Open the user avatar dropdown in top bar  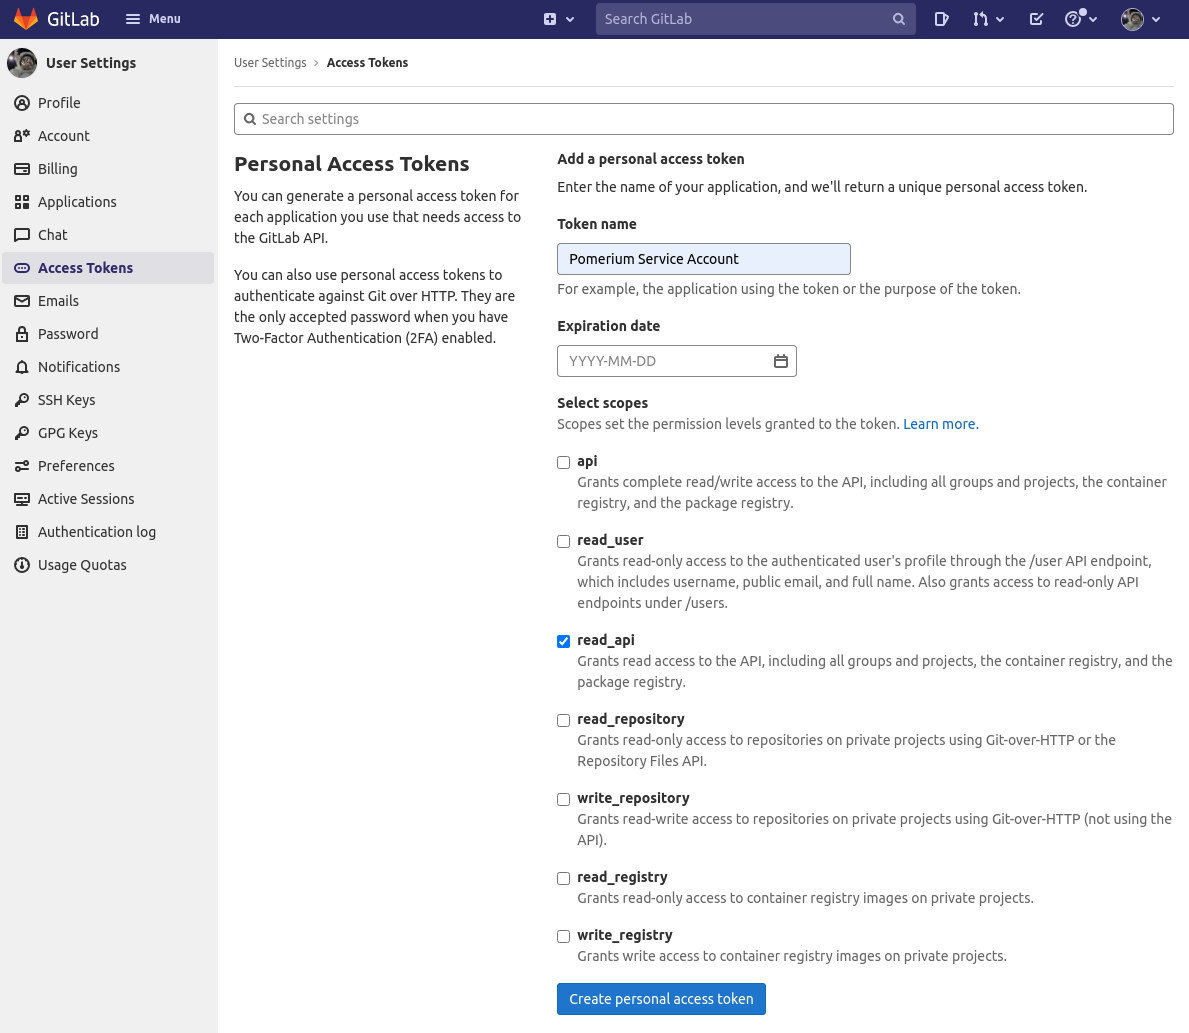pos(1140,20)
